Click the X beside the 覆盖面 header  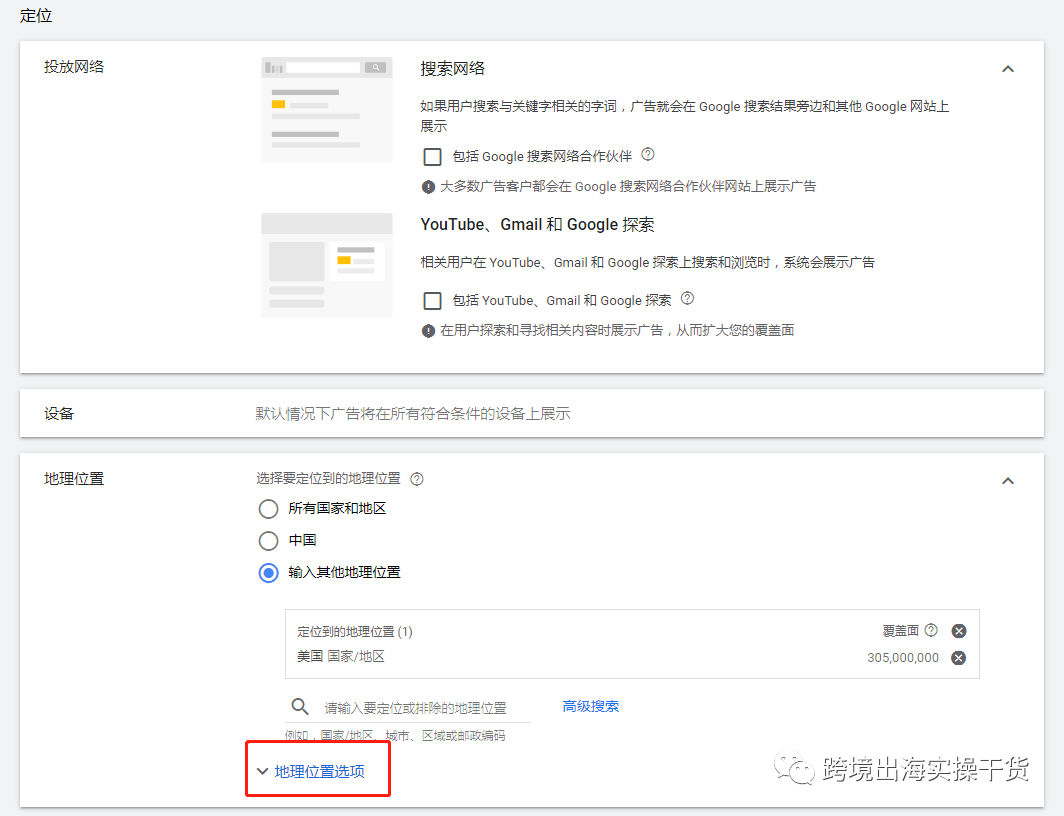(x=958, y=630)
